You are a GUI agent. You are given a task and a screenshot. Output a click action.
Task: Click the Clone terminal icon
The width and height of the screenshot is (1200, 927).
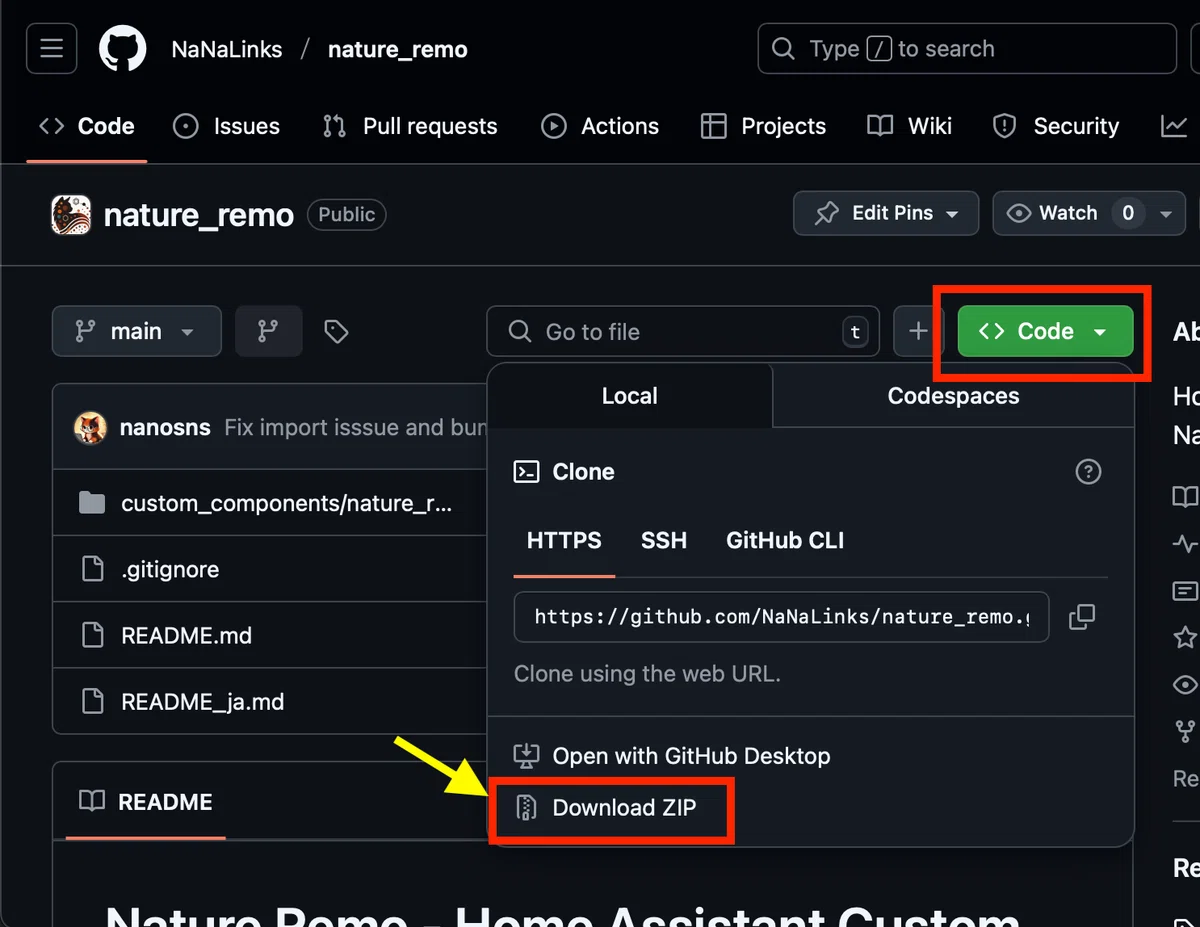coord(526,472)
